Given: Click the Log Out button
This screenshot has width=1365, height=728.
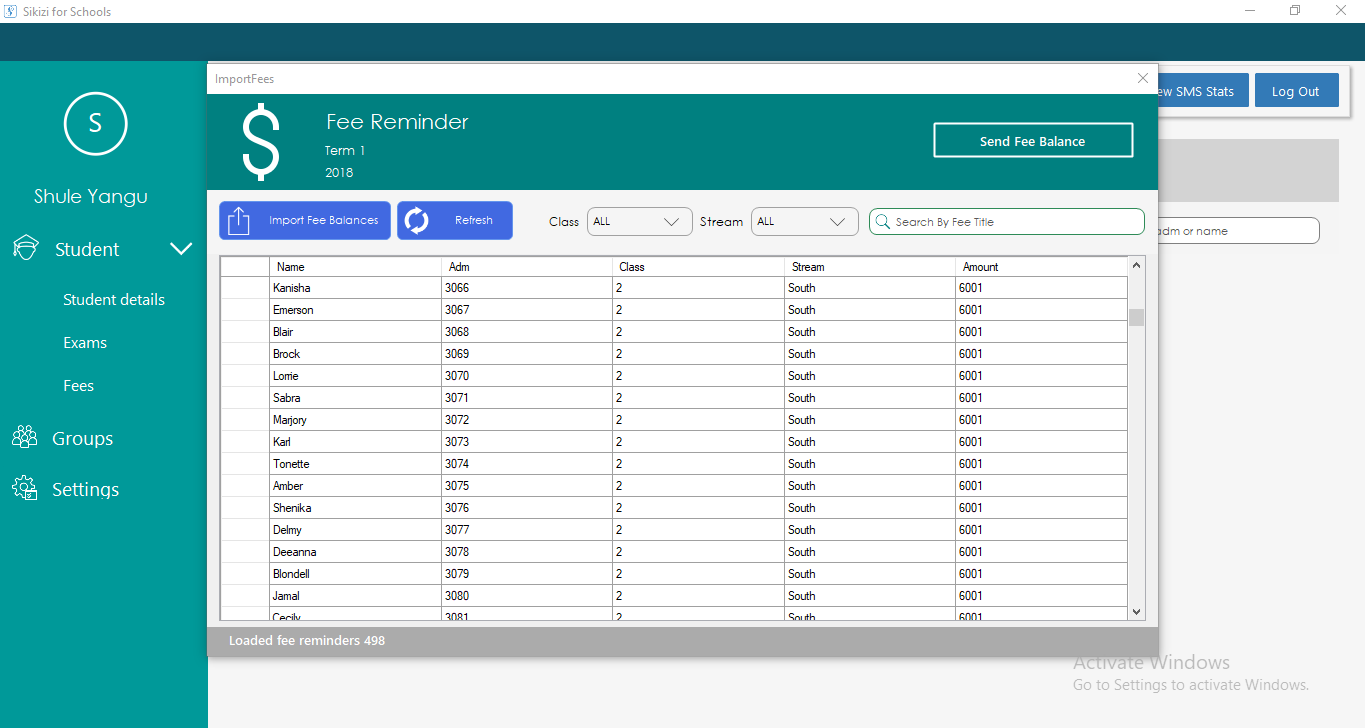Looking at the screenshot, I should pyautogui.click(x=1296, y=91).
